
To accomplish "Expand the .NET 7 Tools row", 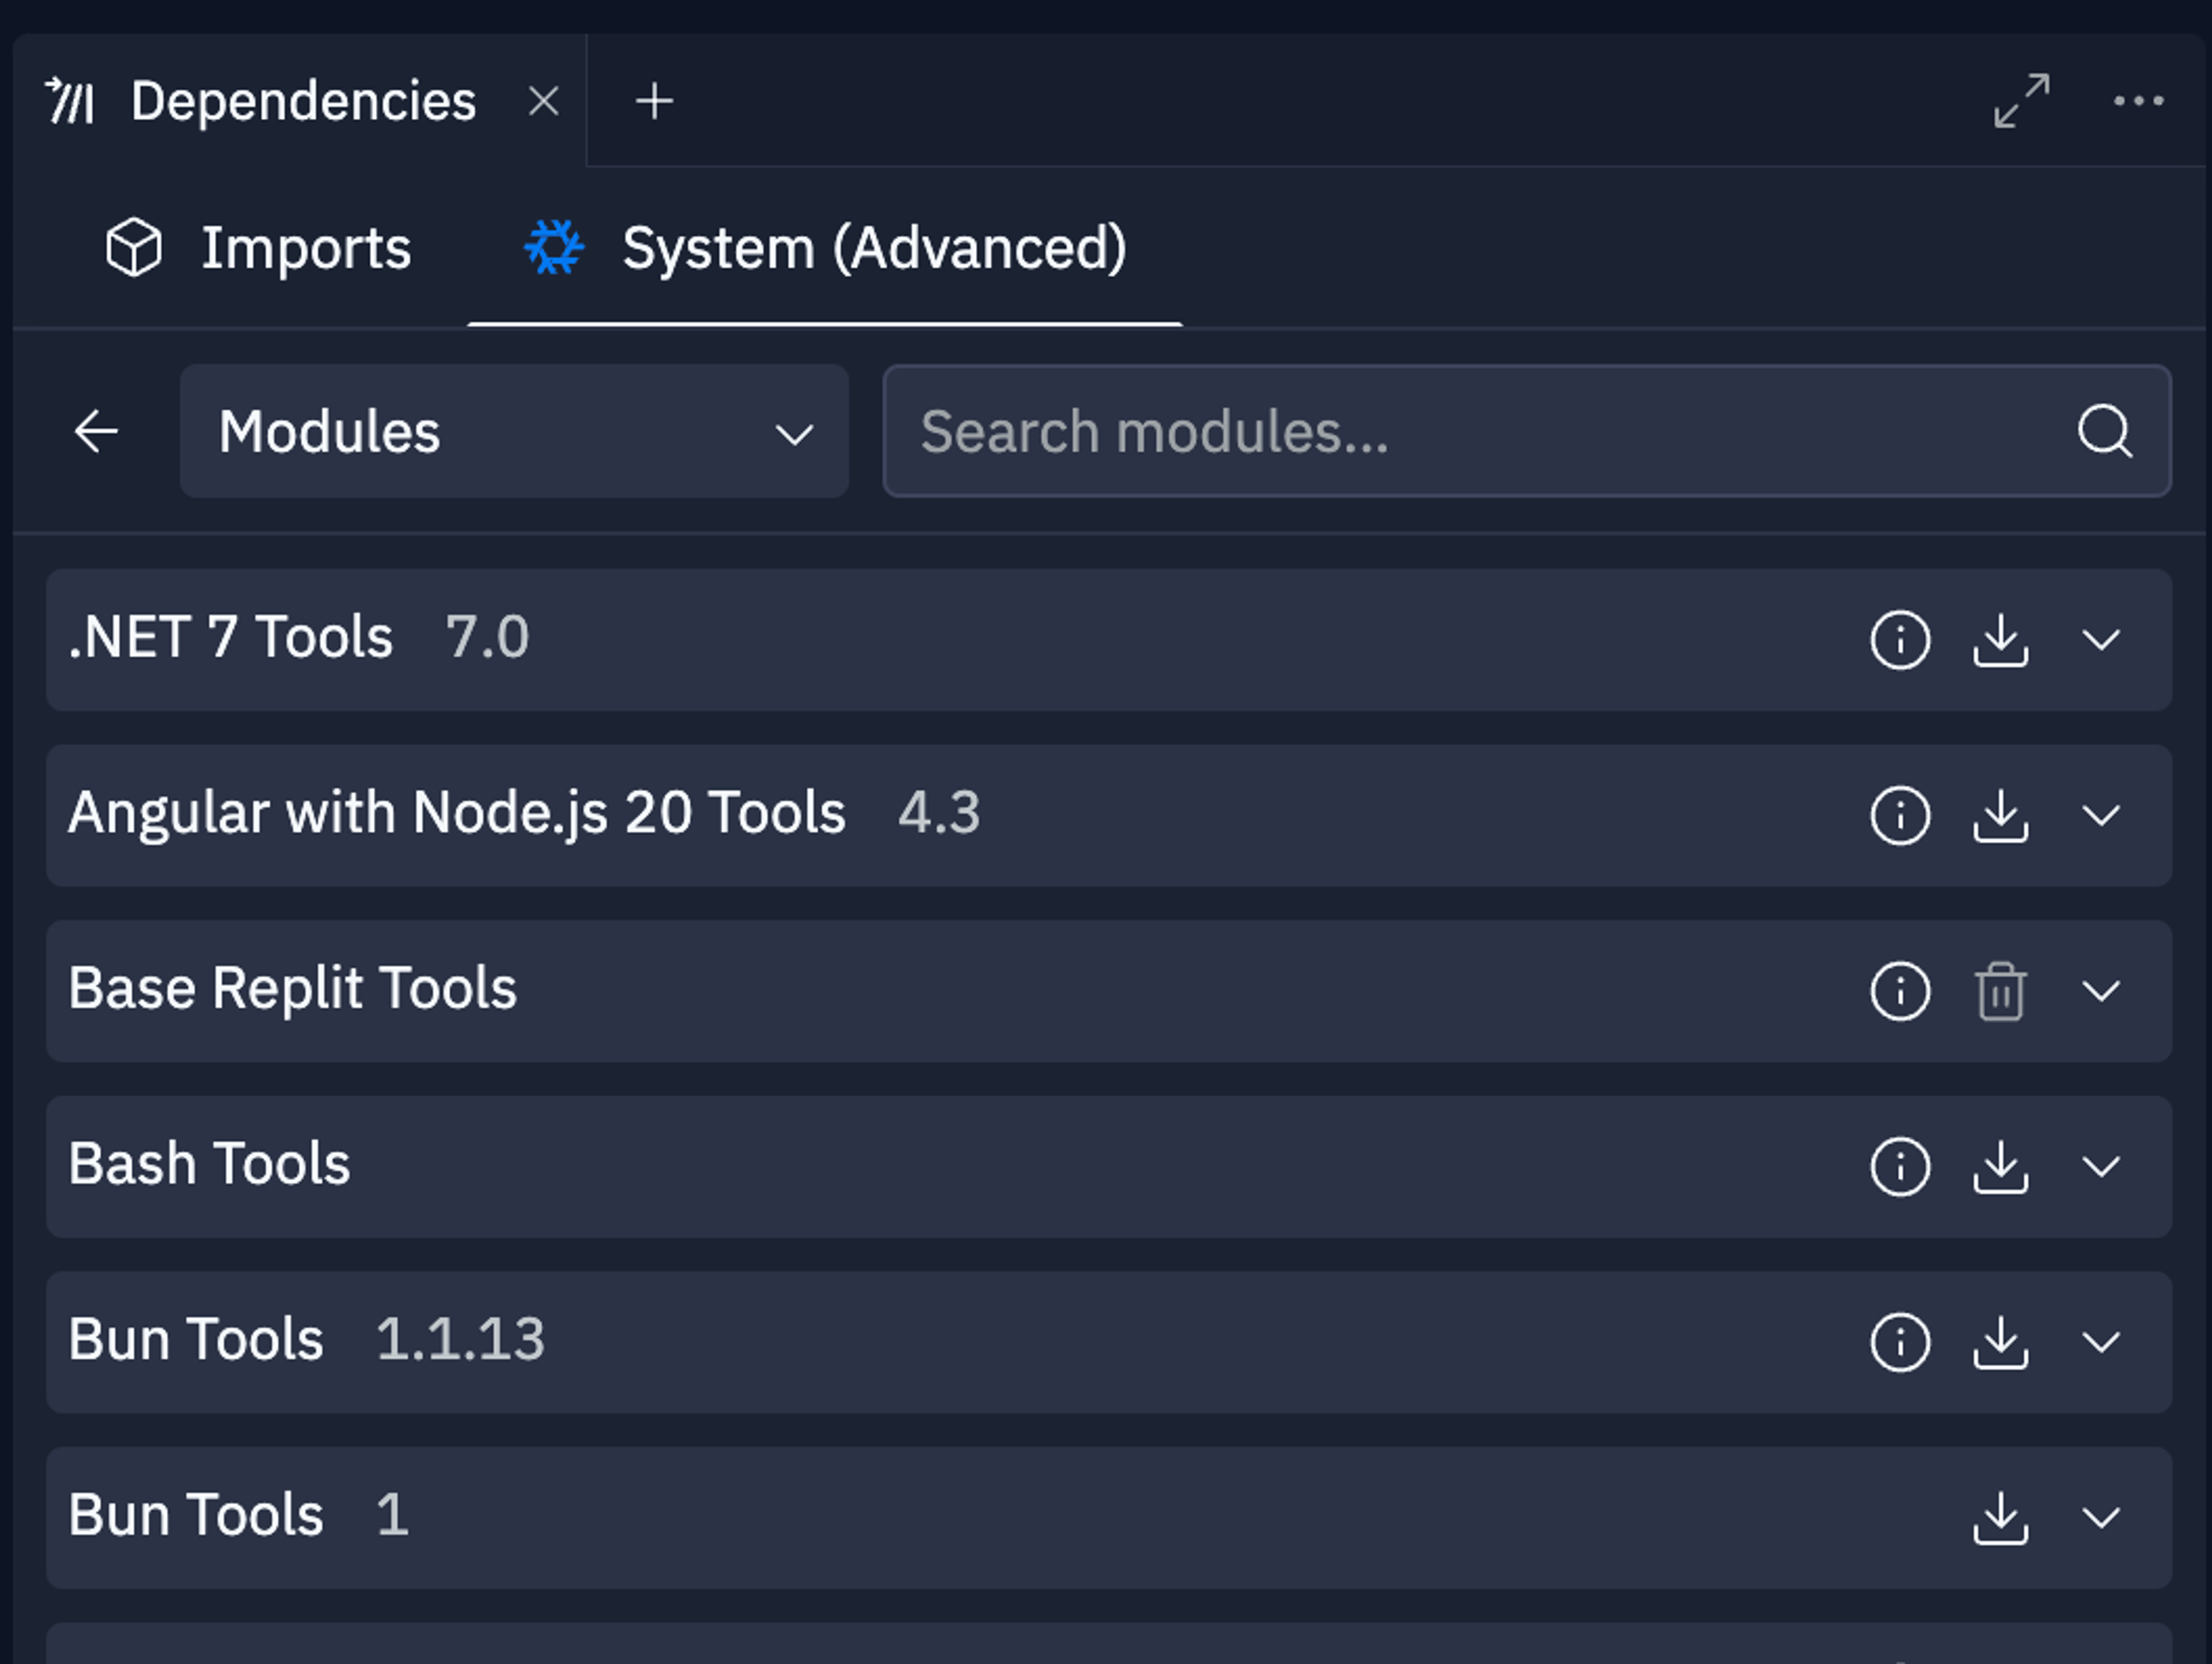I will point(2101,640).
